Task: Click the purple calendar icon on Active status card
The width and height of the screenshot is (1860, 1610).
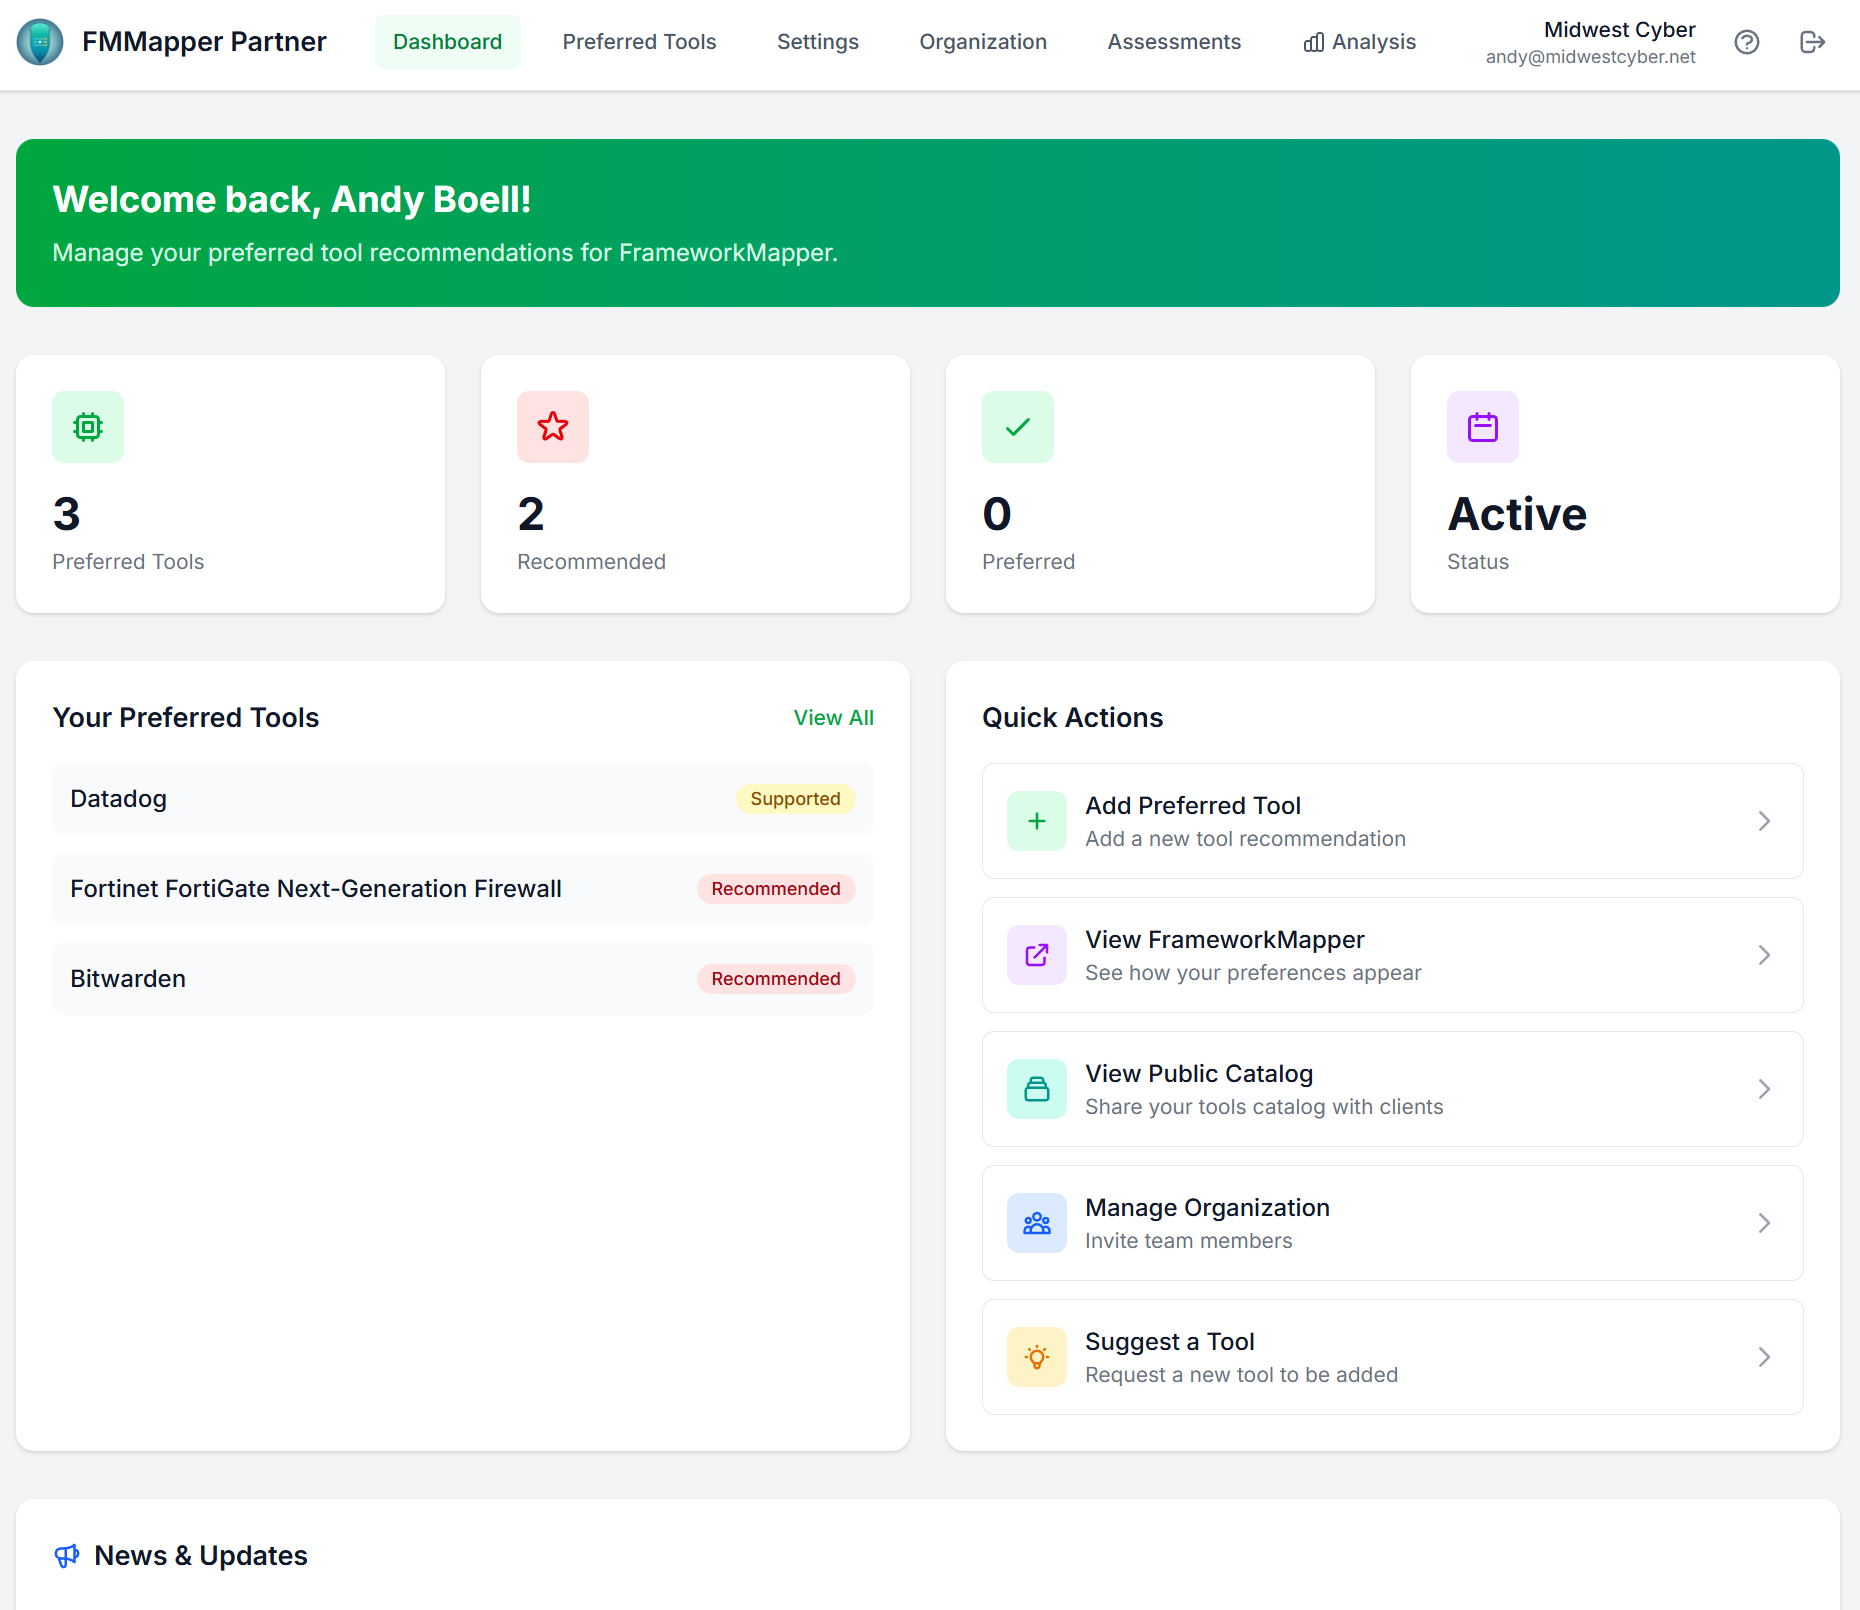Action: [1482, 427]
